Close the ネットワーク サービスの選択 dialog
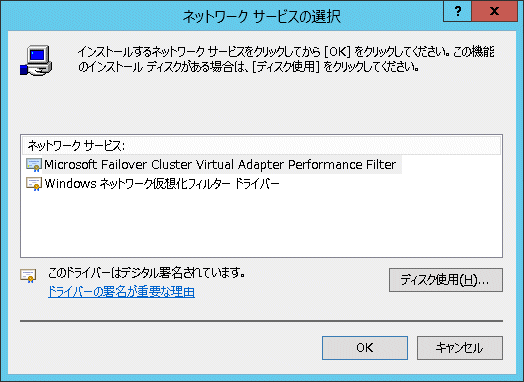 click(x=494, y=12)
